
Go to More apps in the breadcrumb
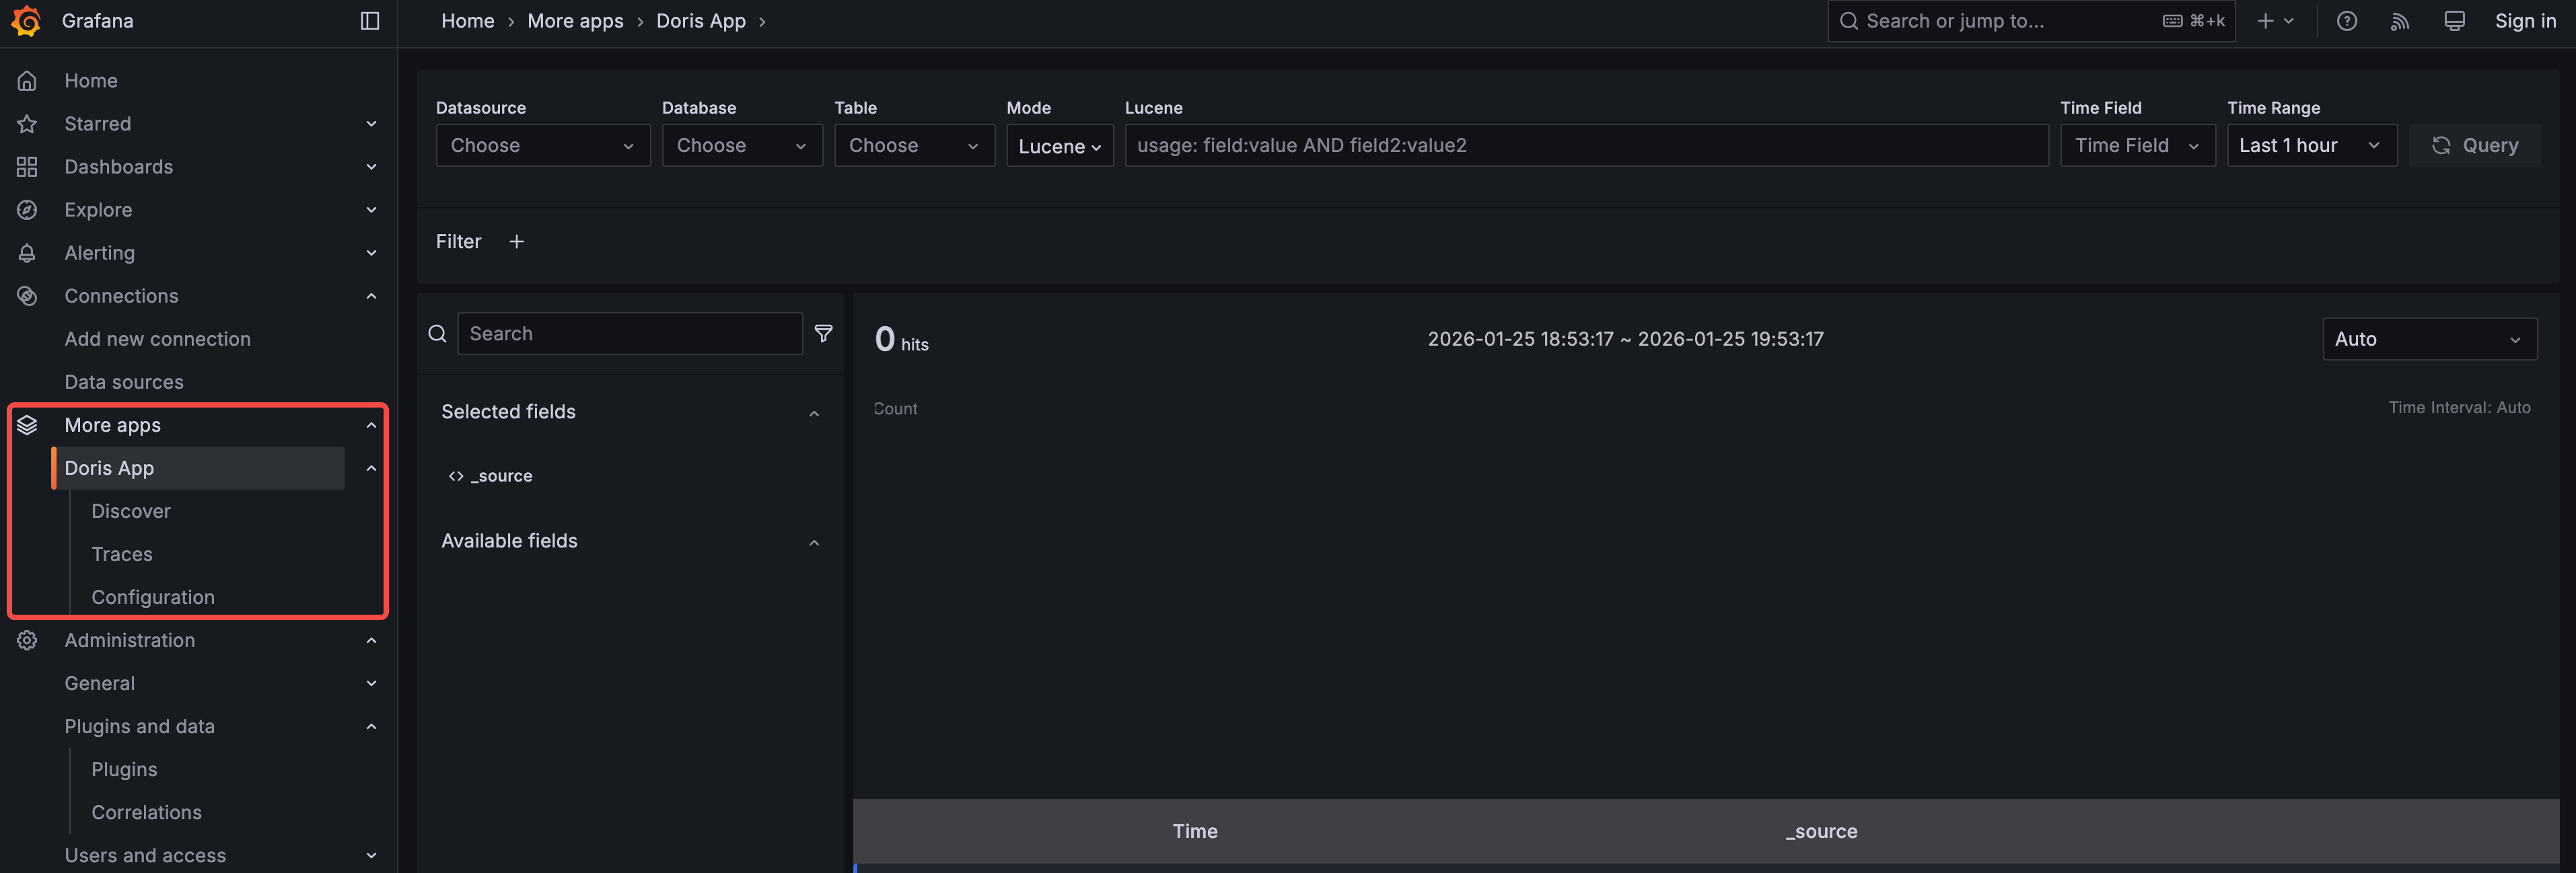[575, 21]
